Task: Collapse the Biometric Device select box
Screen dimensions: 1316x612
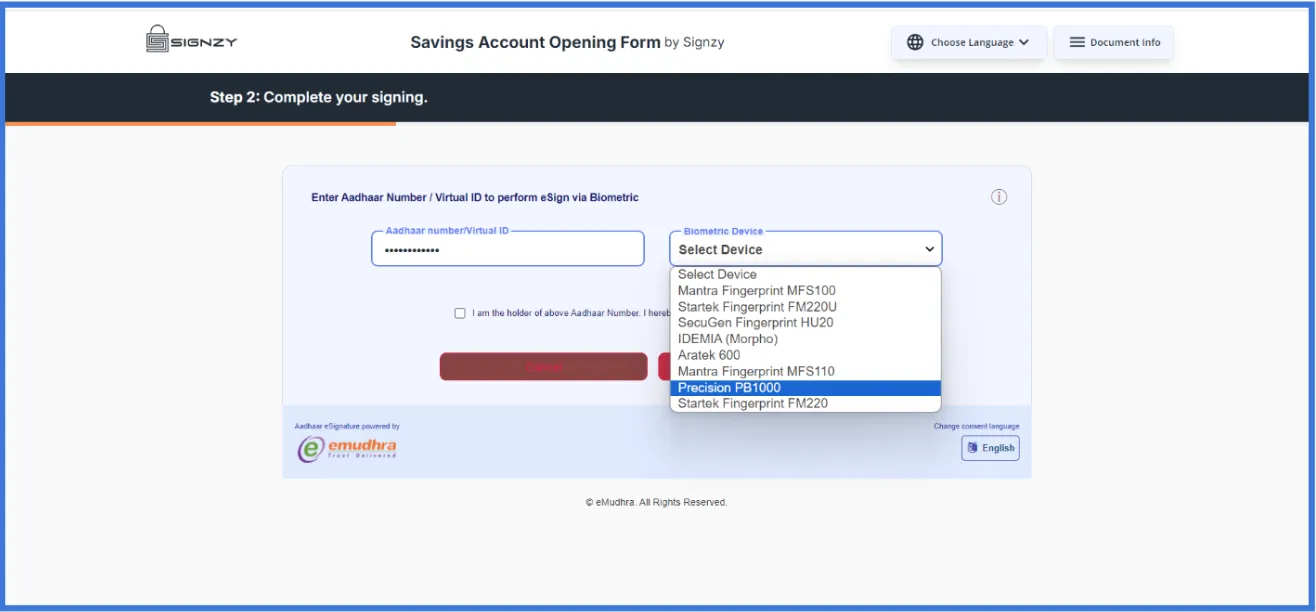Action: tap(806, 249)
